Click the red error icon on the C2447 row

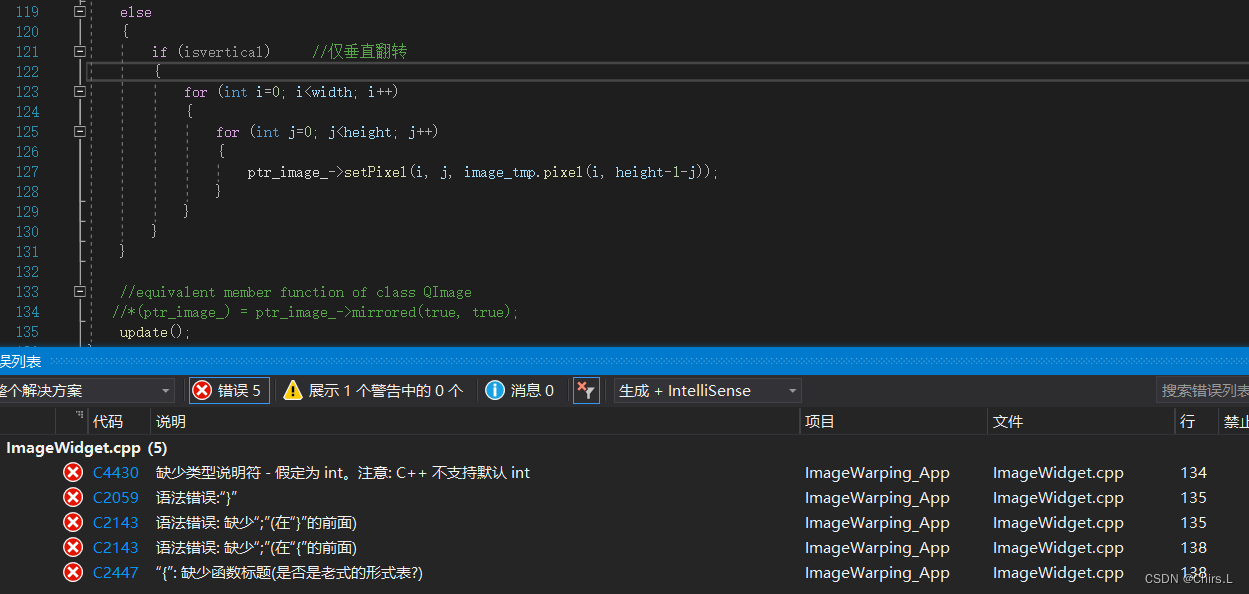[x=72, y=572]
